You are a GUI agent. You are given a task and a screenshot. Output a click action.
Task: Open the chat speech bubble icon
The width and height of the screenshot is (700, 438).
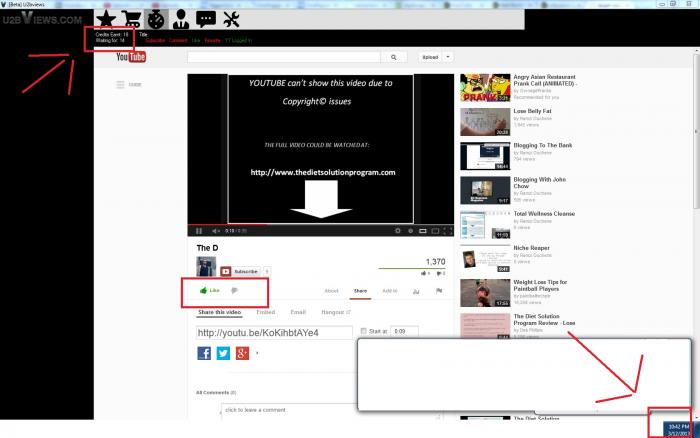click(206, 19)
